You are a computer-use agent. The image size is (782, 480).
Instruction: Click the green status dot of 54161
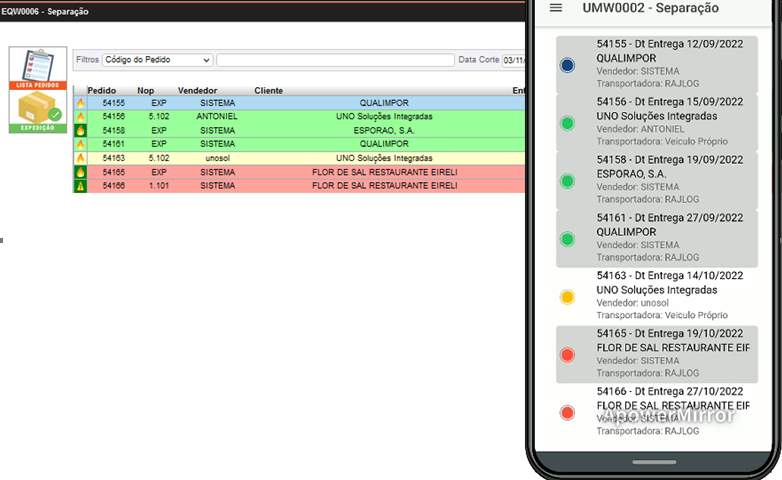pos(567,239)
